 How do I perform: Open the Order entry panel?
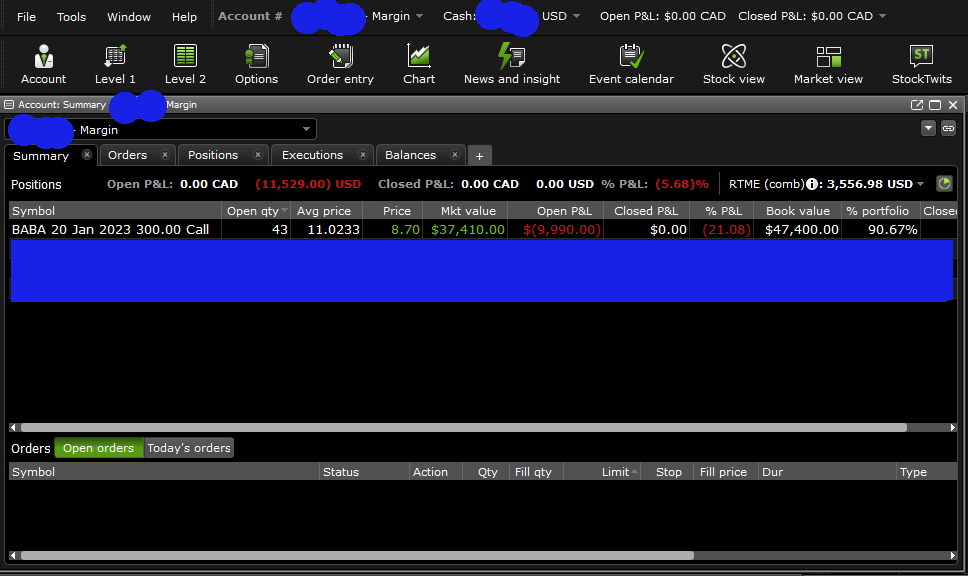point(340,63)
